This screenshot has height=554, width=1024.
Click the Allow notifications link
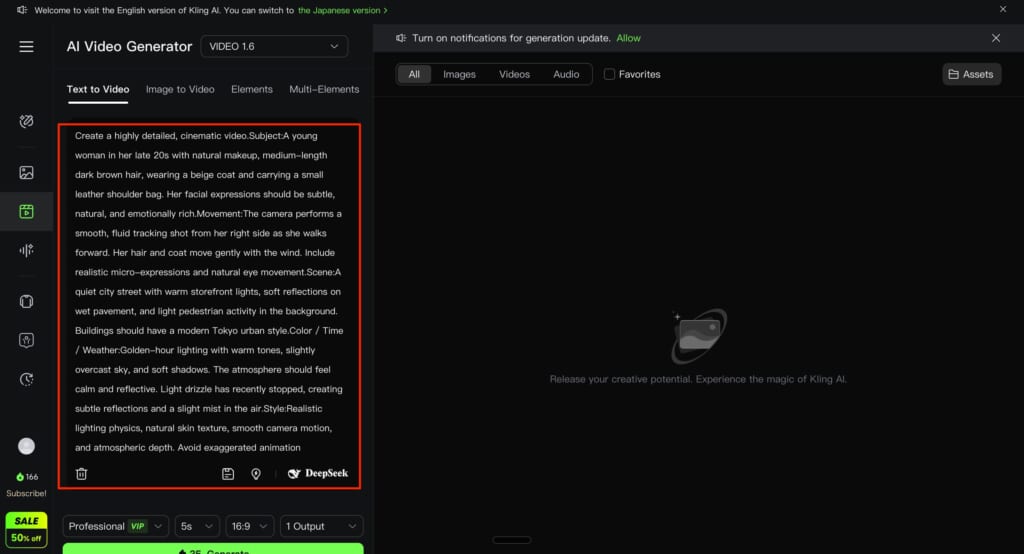point(628,38)
